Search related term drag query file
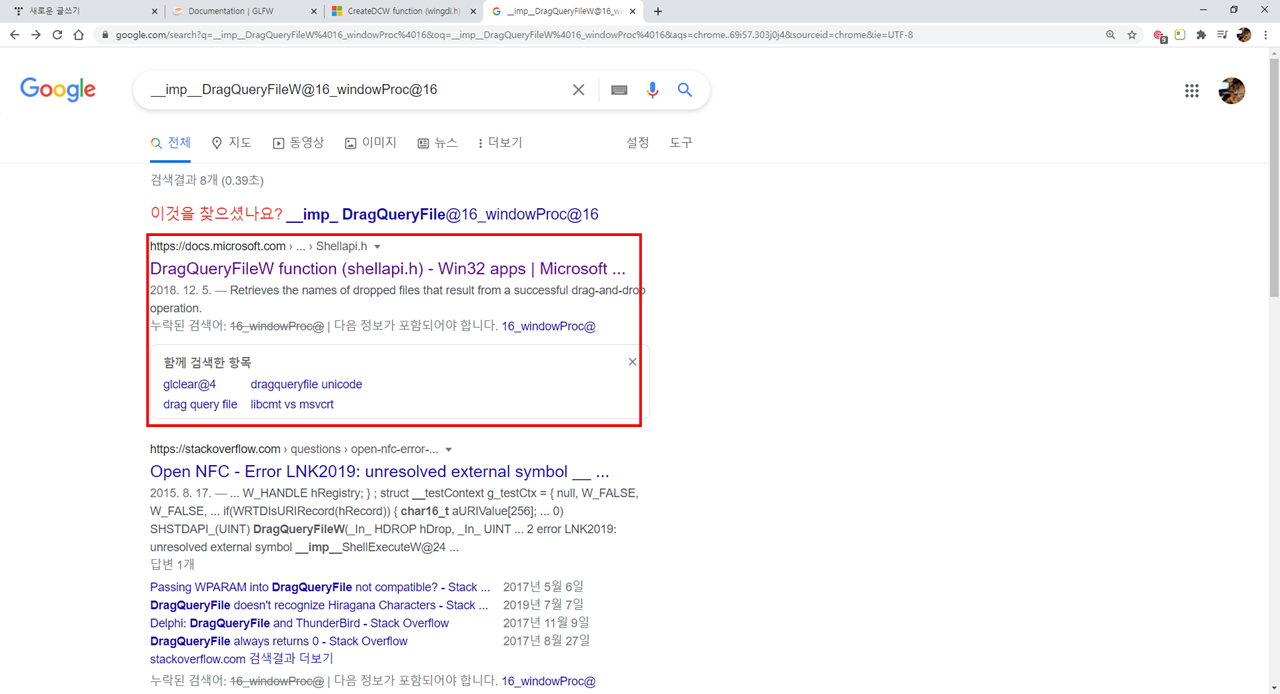The image size is (1280, 694). [200, 404]
